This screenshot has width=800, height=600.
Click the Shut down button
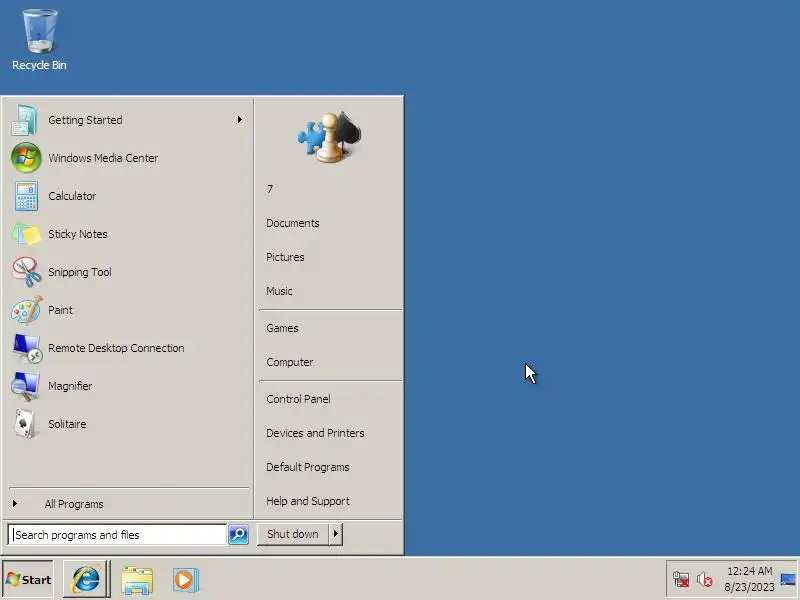pos(293,534)
